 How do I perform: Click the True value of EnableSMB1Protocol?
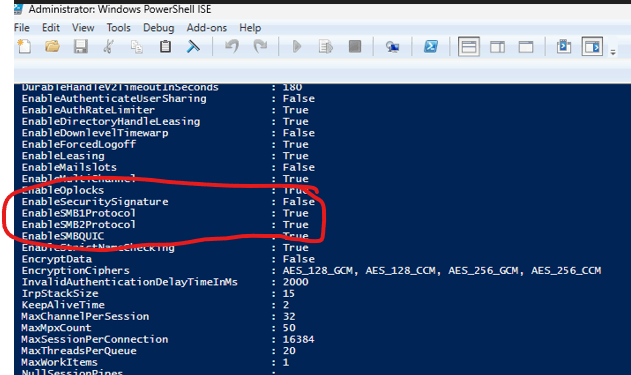(x=296, y=213)
